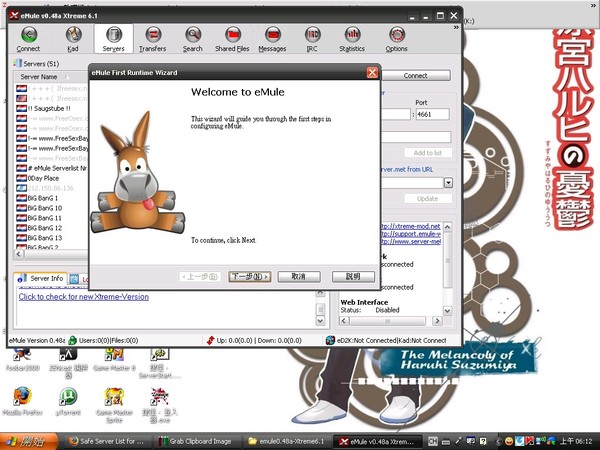The image size is (600, 450).
Task: Open the µTorrent desktop icon
Action: coord(68,401)
